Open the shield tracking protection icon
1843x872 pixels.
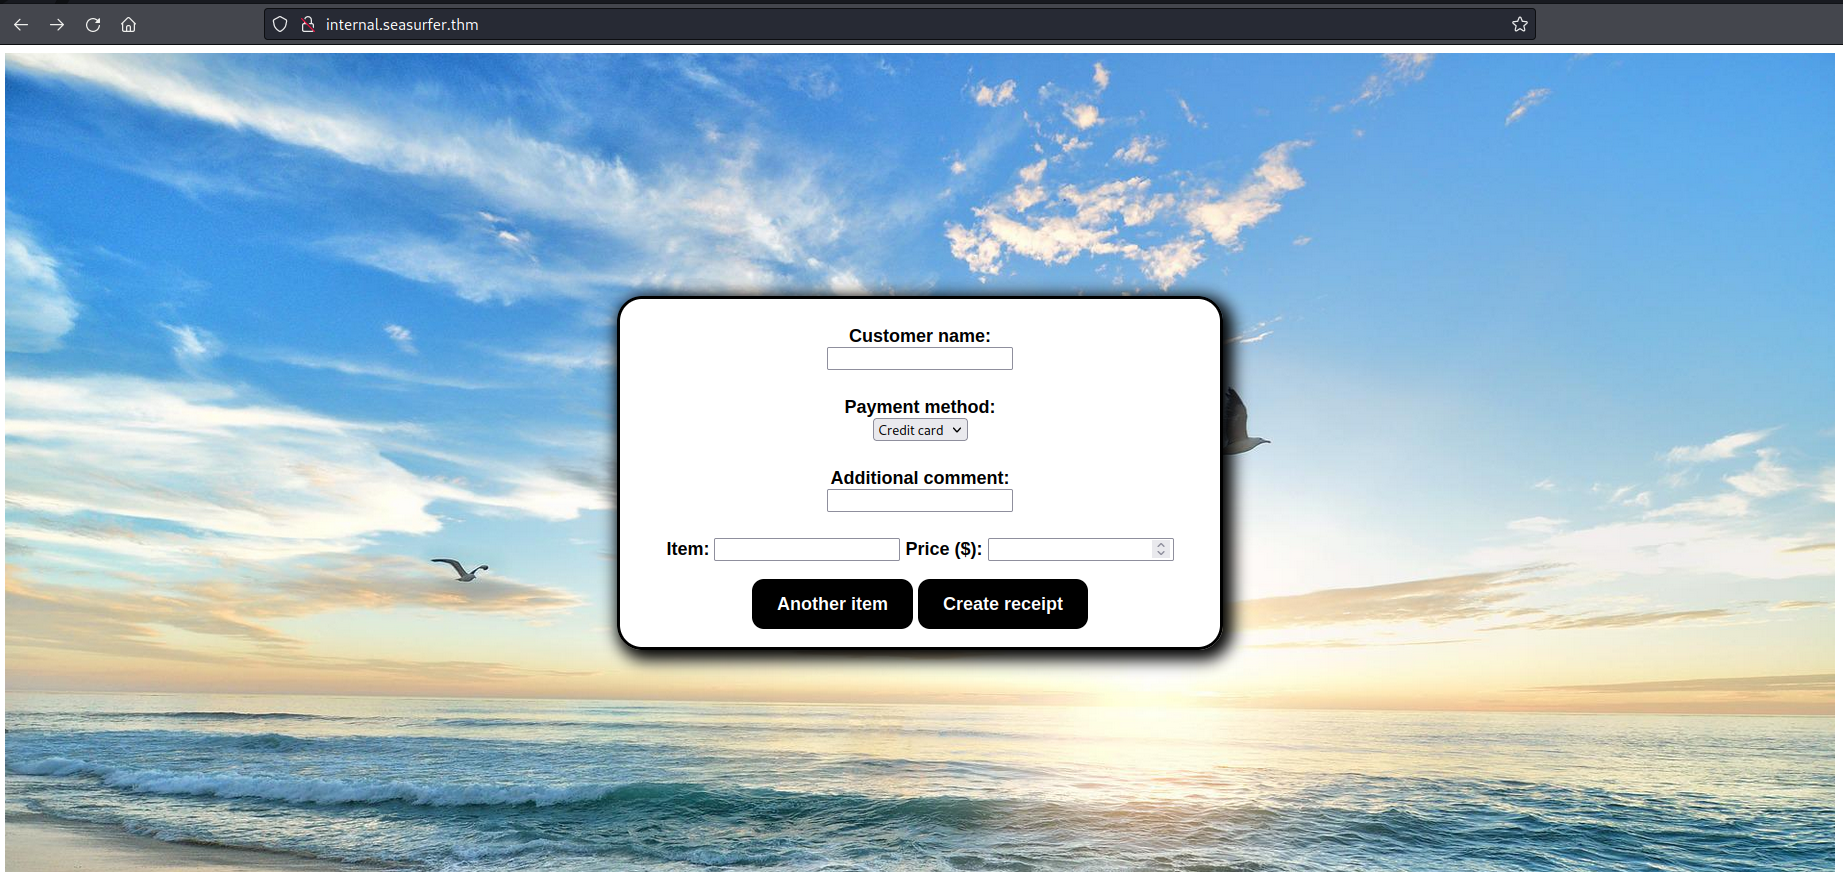click(280, 24)
